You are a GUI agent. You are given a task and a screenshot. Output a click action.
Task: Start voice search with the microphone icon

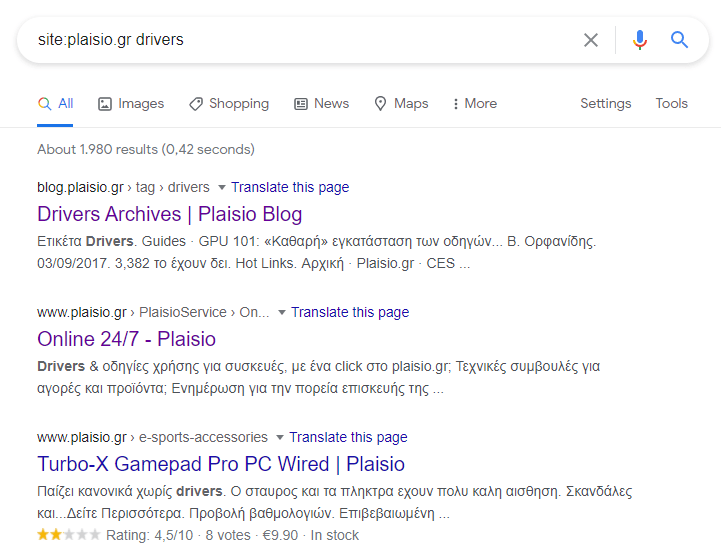pos(640,40)
